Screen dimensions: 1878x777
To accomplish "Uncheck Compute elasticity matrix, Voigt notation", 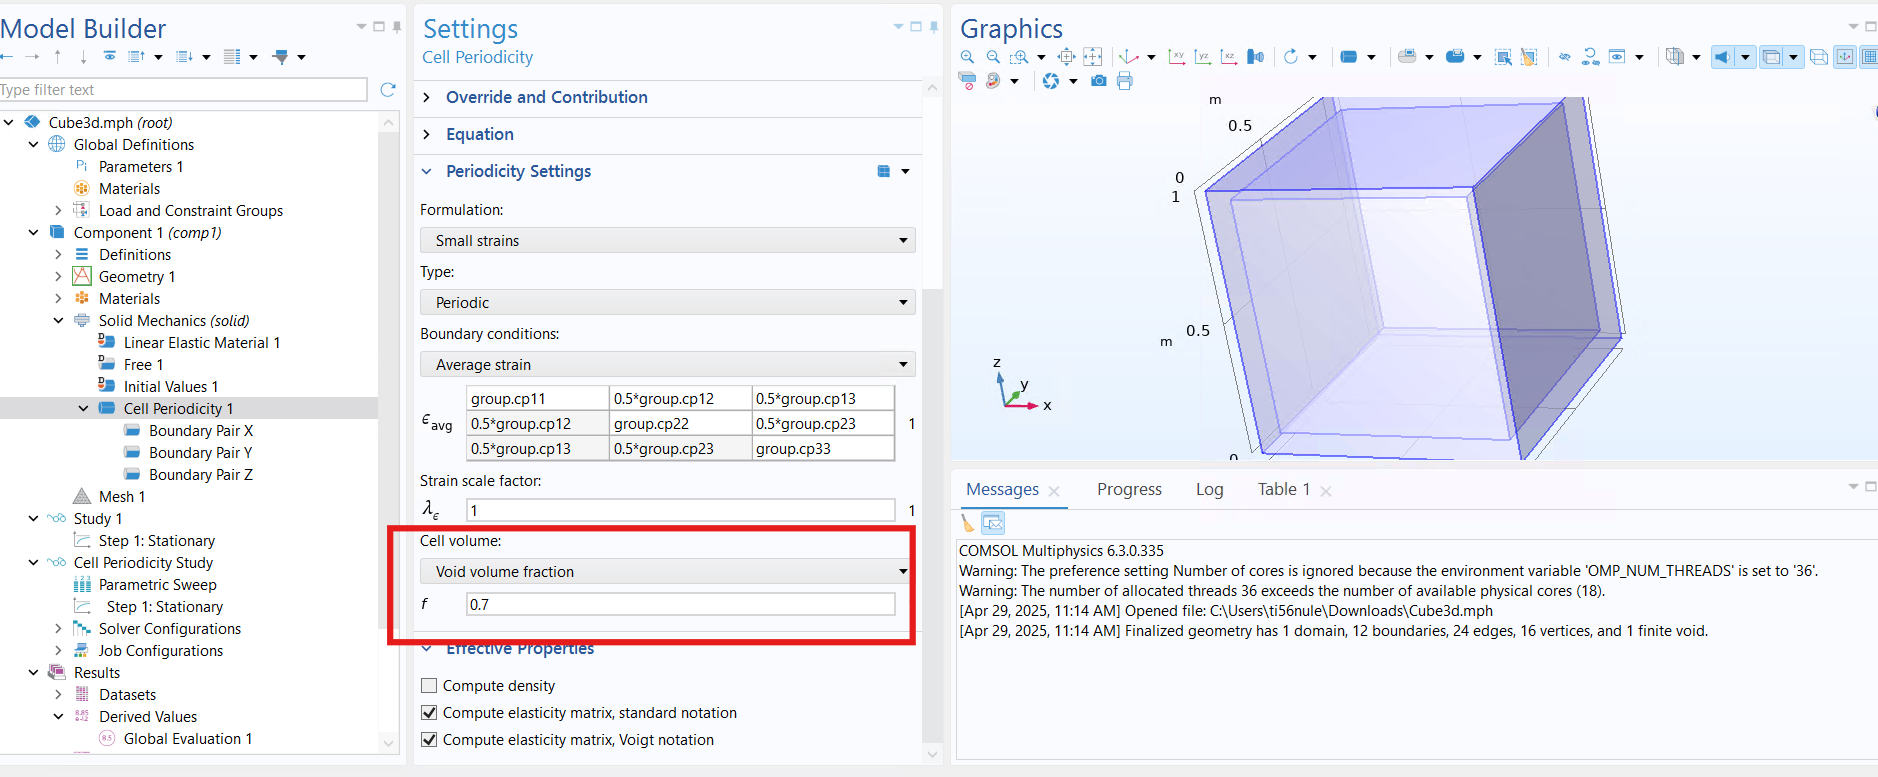I will pos(430,740).
